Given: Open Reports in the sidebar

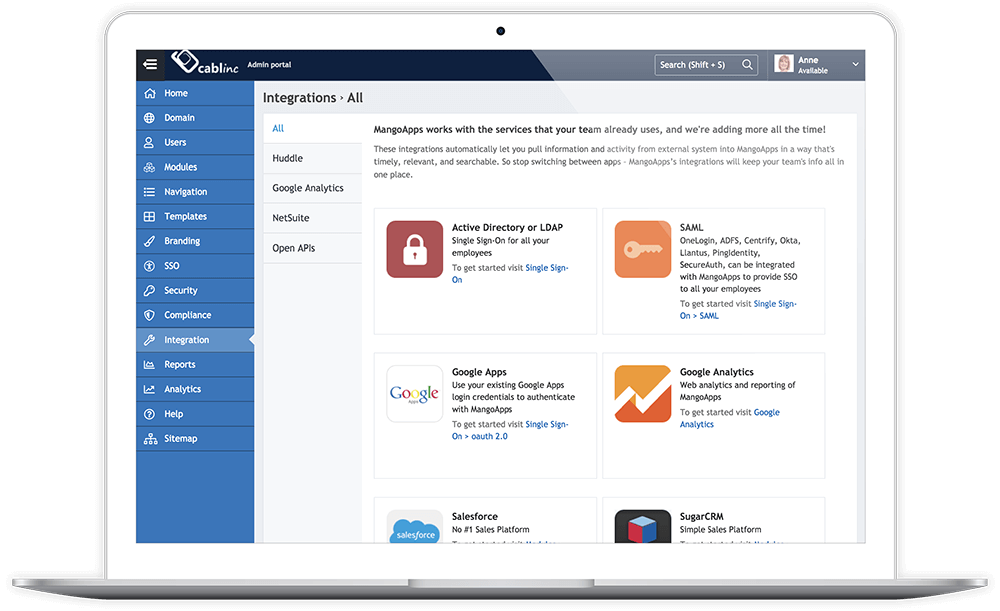Looking at the screenshot, I should click(195, 365).
